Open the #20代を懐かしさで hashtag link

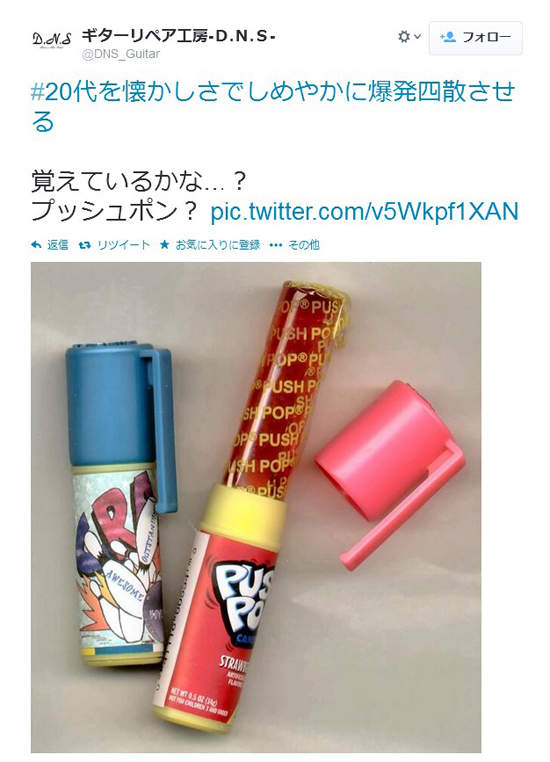coord(273,91)
